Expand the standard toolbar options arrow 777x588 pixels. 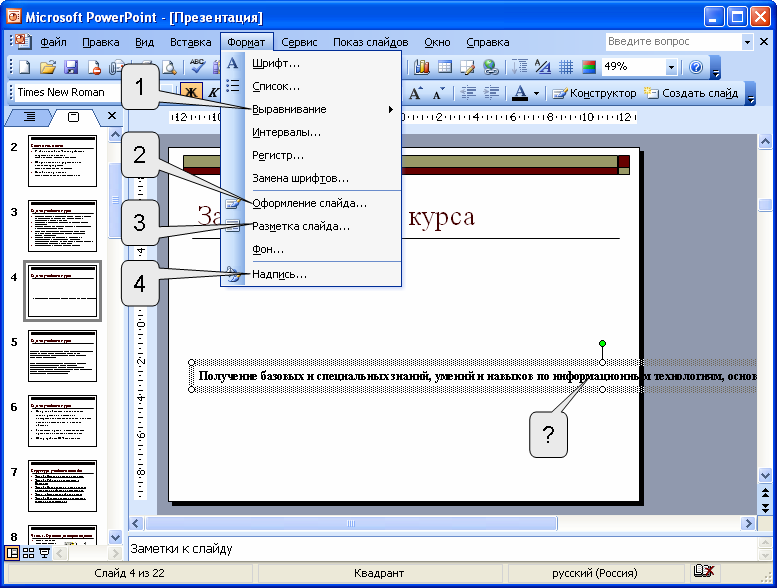pyautogui.click(x=715, y=68)
